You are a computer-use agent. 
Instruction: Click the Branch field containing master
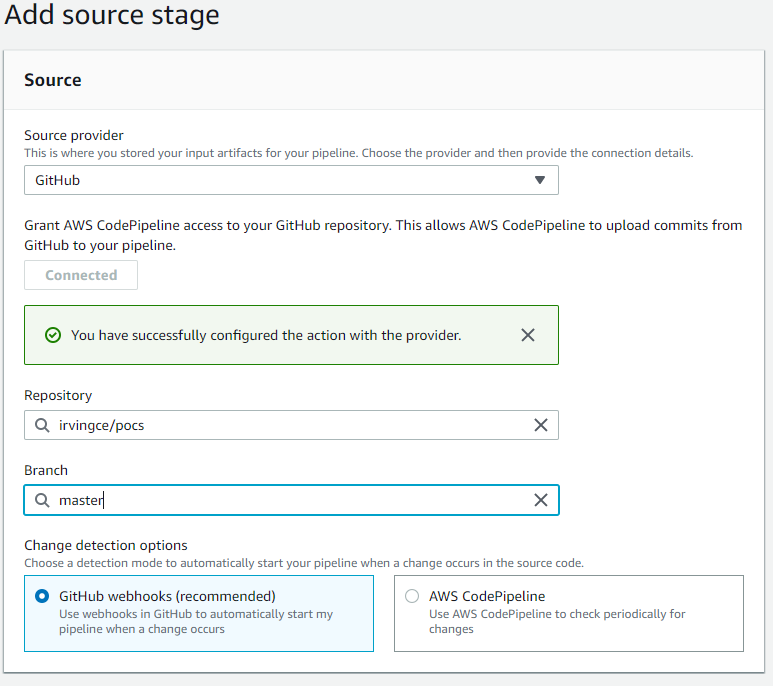[x=291, y=500]
